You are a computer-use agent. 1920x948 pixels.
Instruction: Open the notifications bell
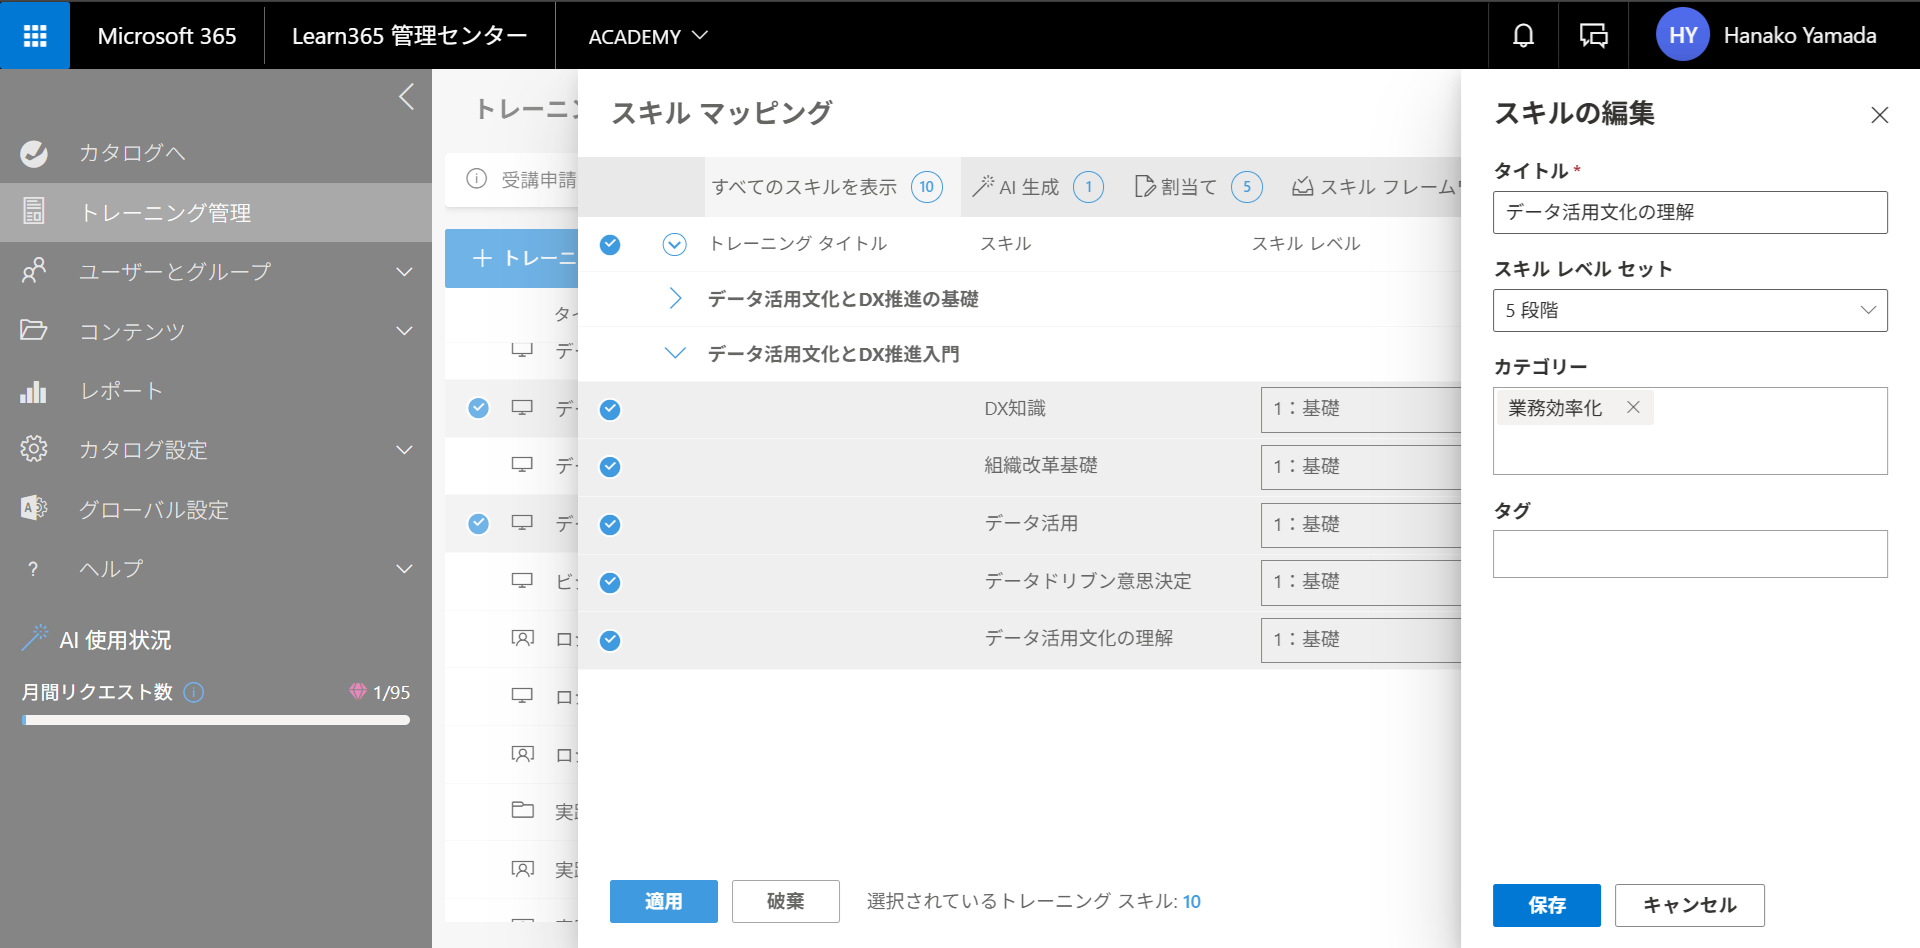click(1523, 36)
